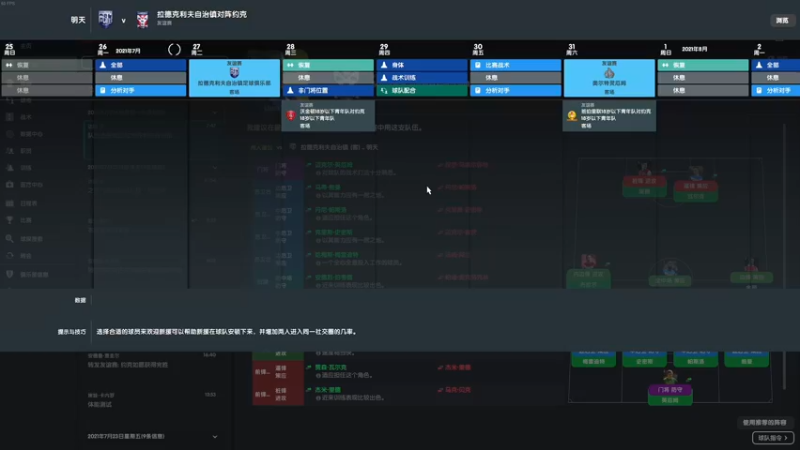
Task: Click the 2021年8月 month label
Action: click(694, 49)
